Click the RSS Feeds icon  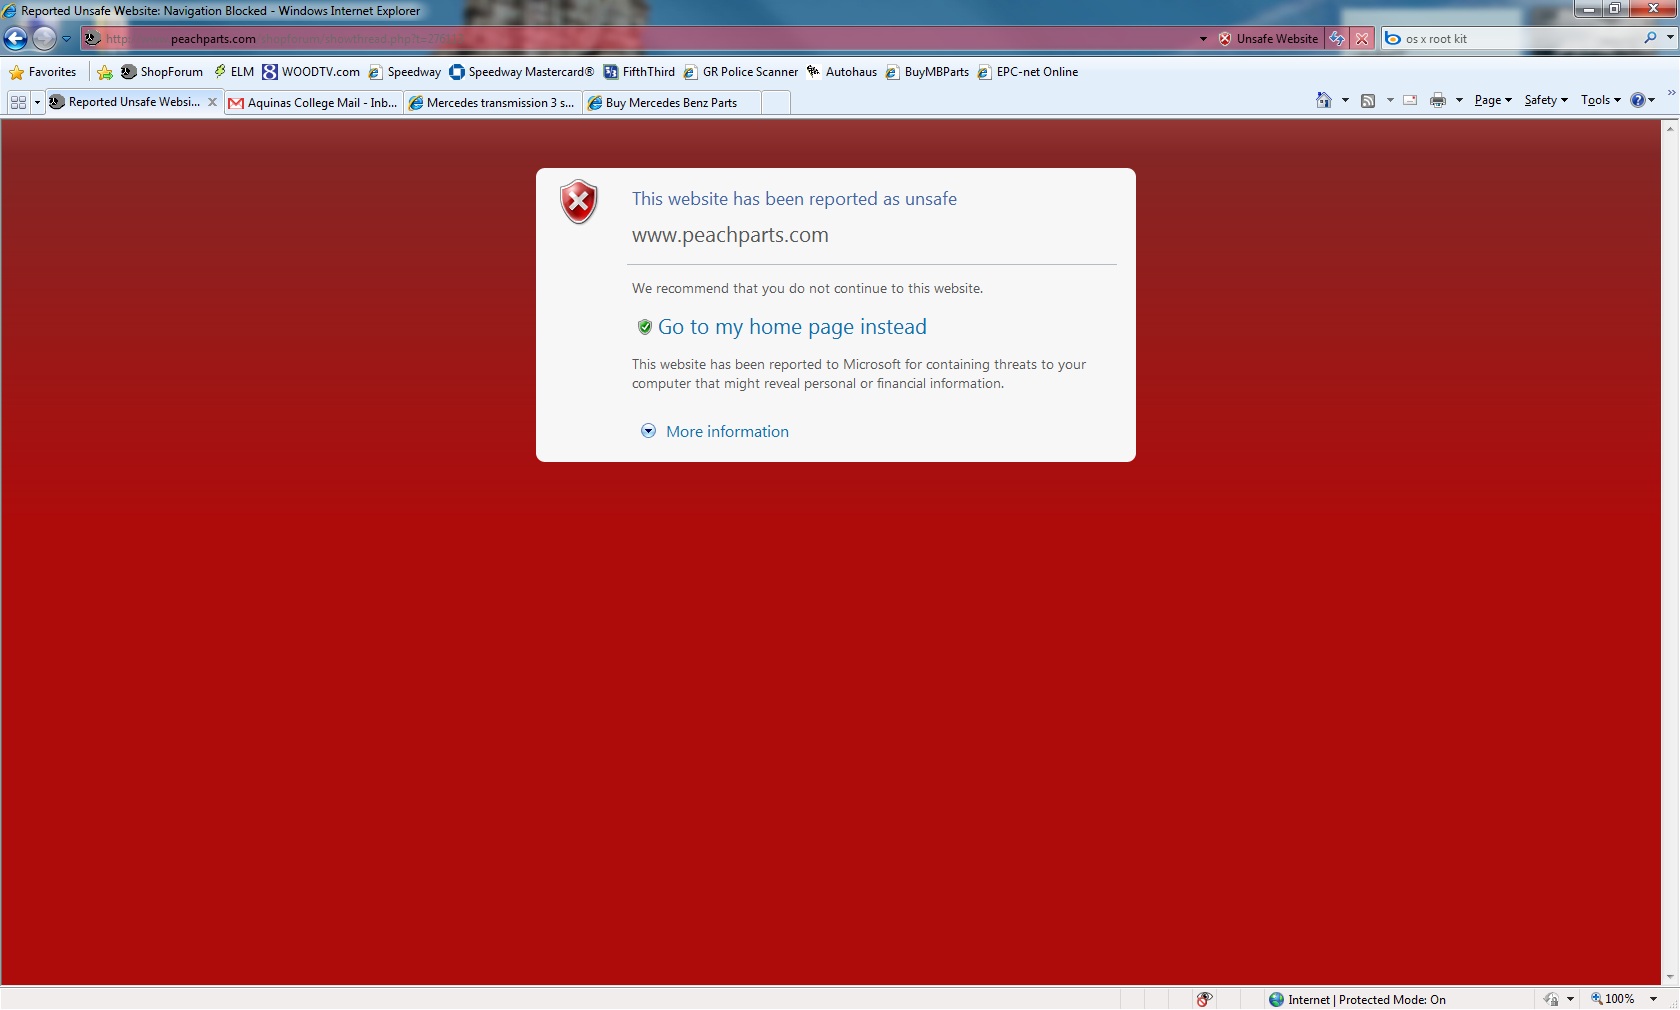[x=1368, y=100]
